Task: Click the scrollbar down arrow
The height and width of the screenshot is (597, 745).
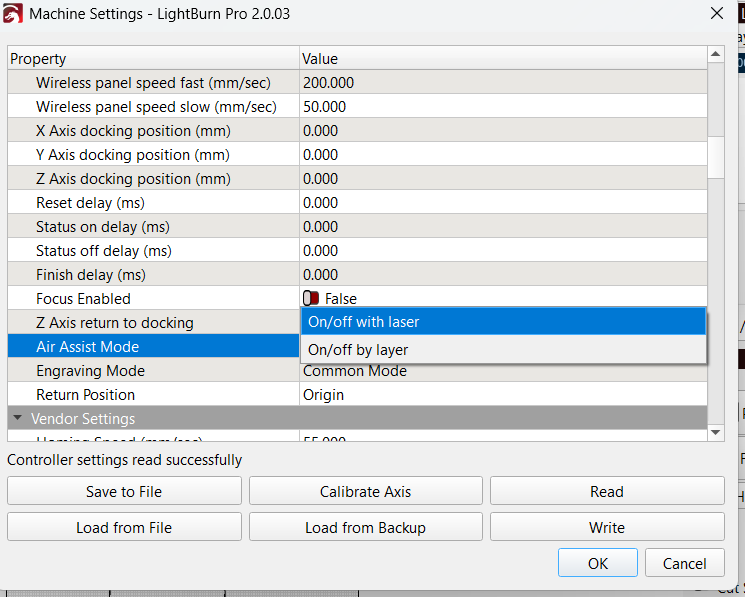Action: pyautogui.click(x=715, y=432)
